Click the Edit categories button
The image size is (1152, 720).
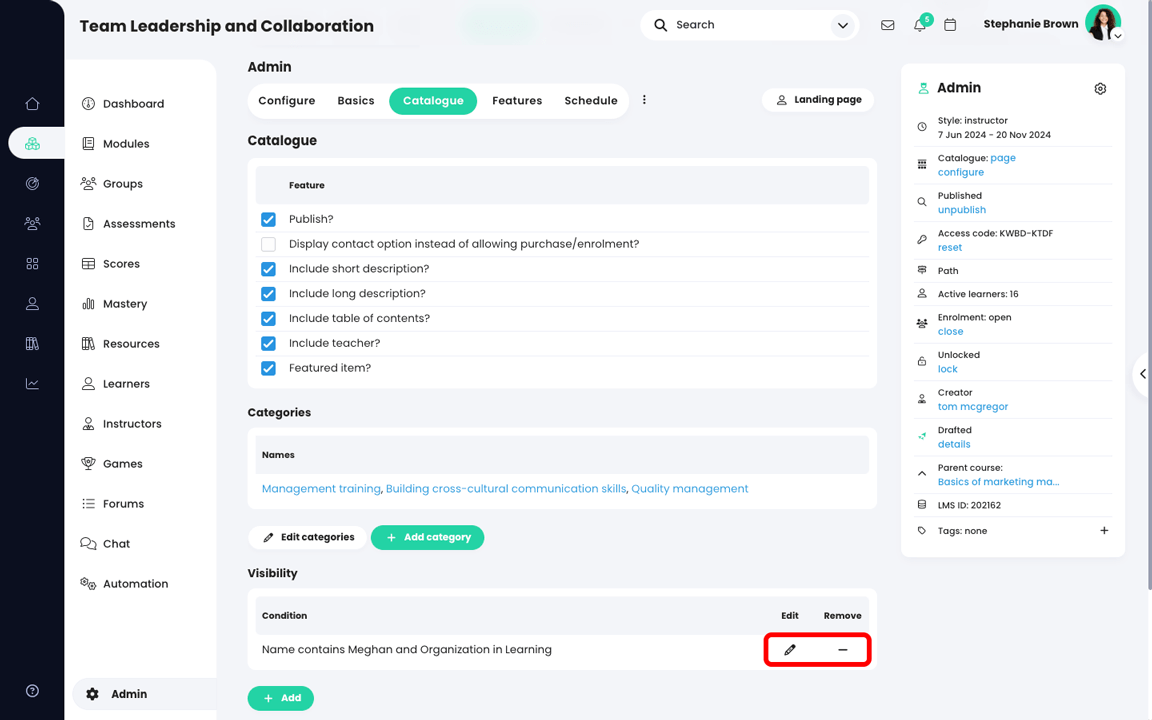coord(307,537)
